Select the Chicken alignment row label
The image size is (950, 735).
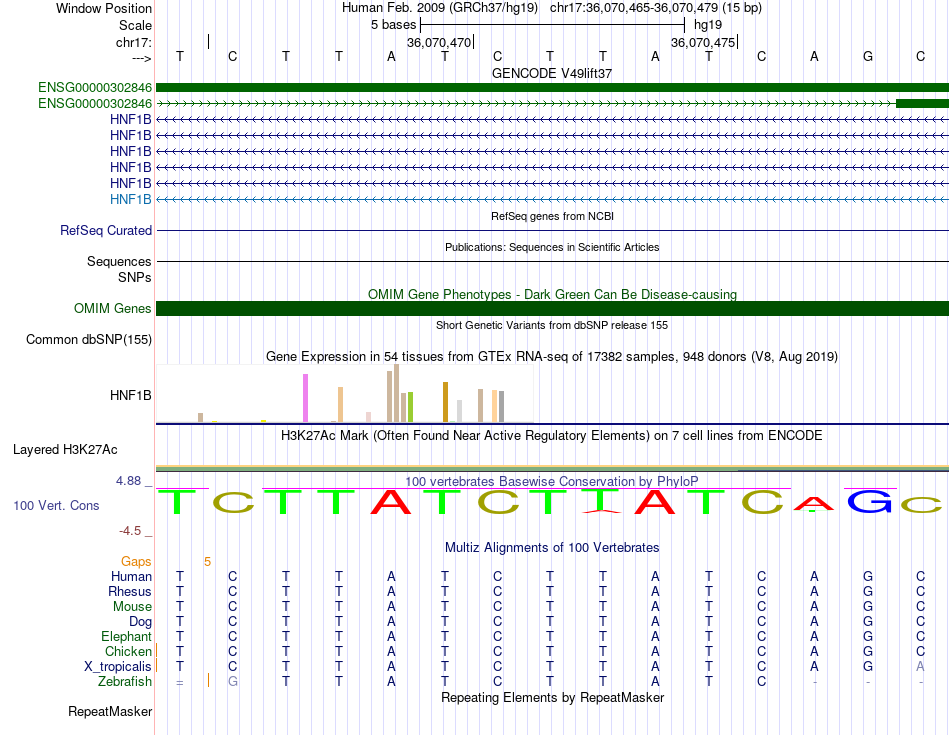(128, 651)
